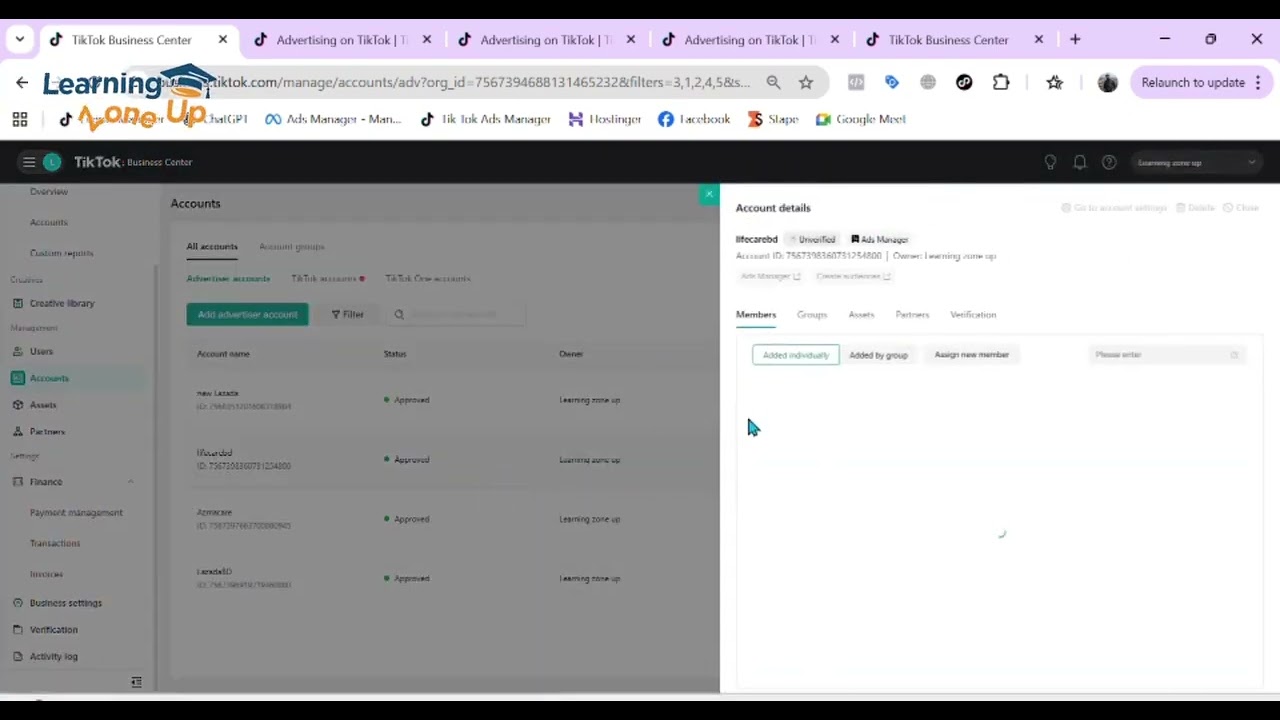Click the new Lazada account row name
1280x720 pixels.
pyautogui.click(x=218, y=394)
